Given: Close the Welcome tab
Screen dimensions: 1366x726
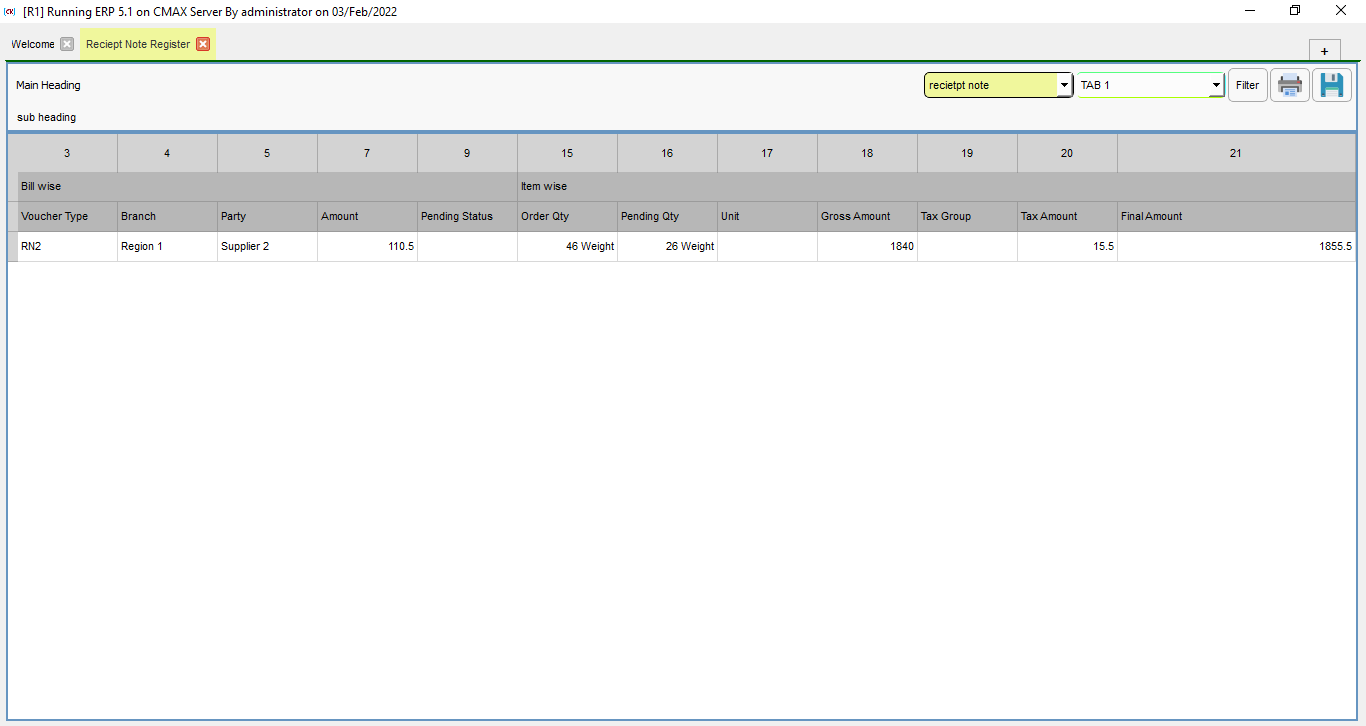Looking at the screenshot, I should click(x=66, y=43).
